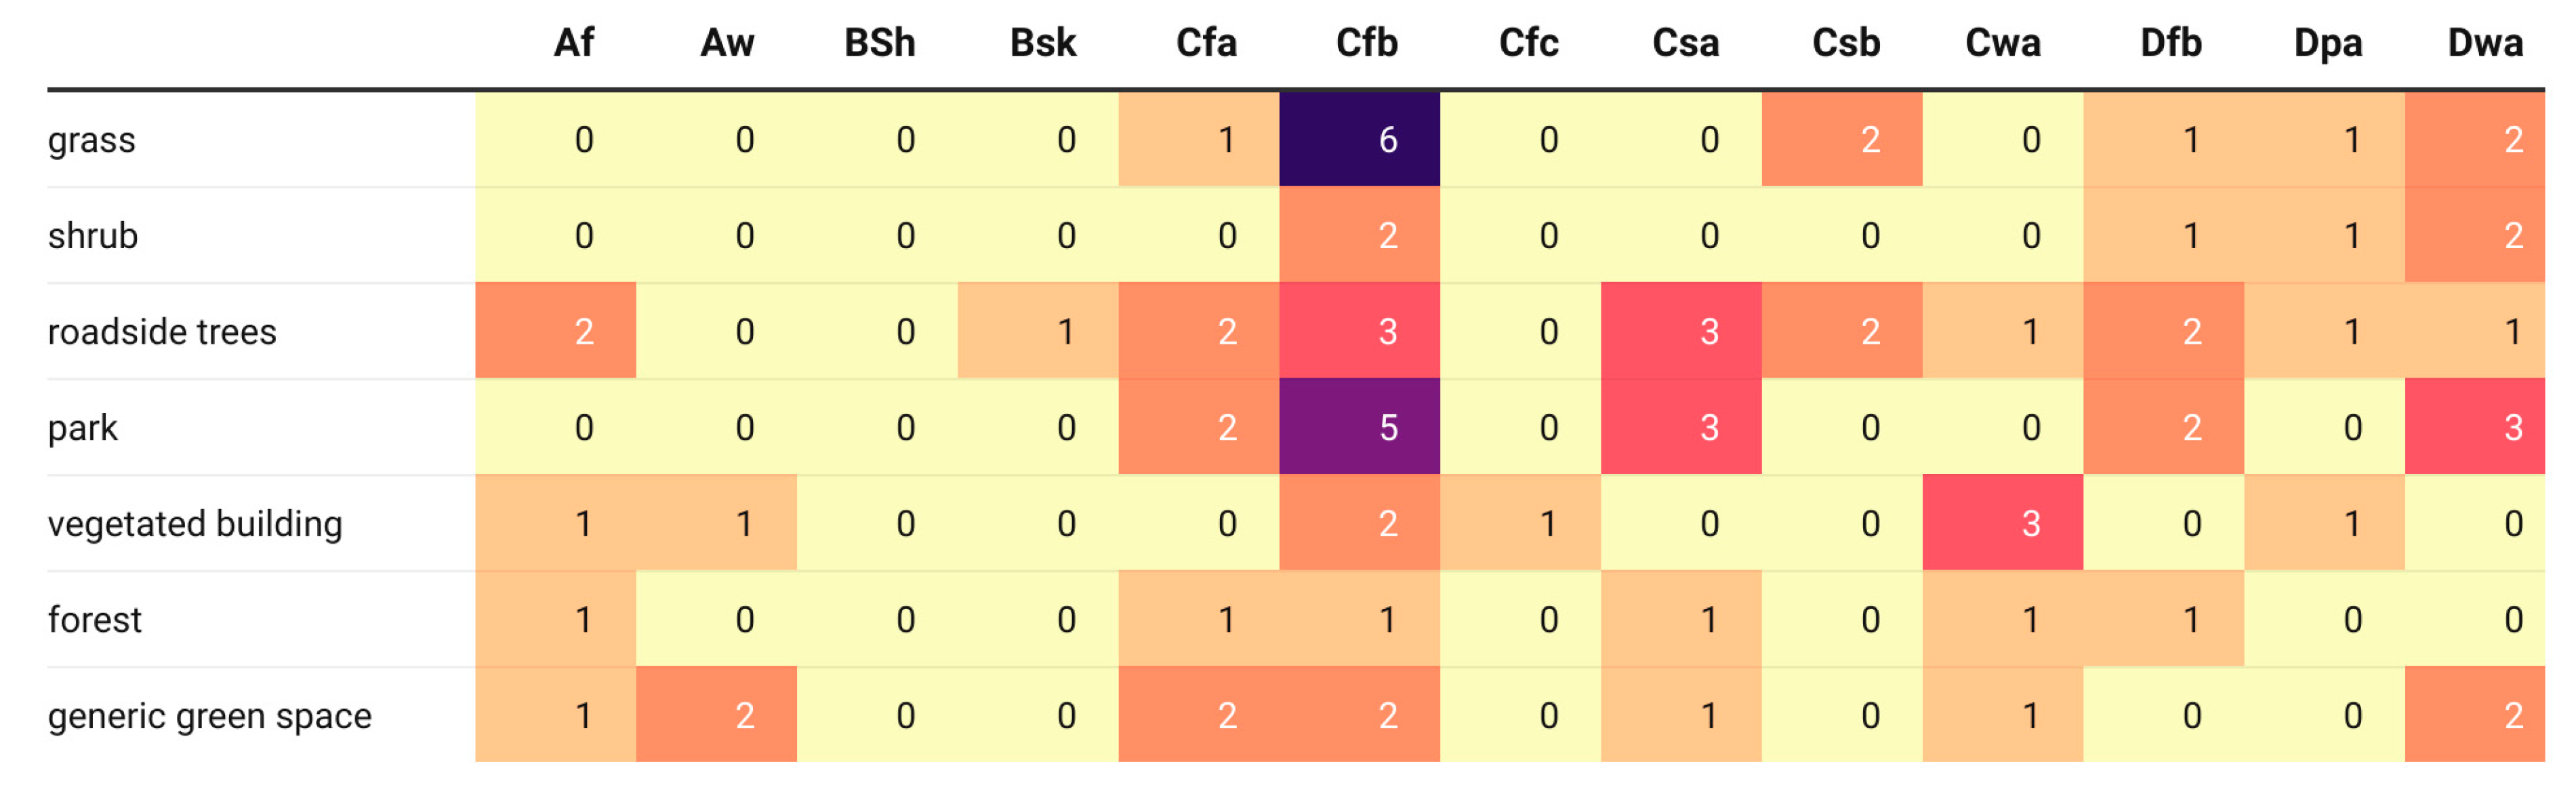Click the grass row label

(92, 140)
